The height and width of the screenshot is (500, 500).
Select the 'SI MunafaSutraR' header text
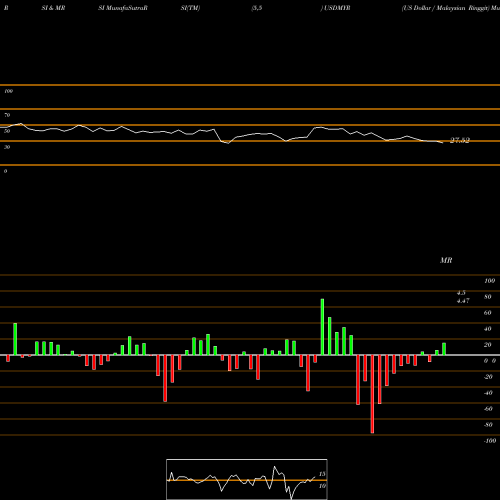coord(123,8)
